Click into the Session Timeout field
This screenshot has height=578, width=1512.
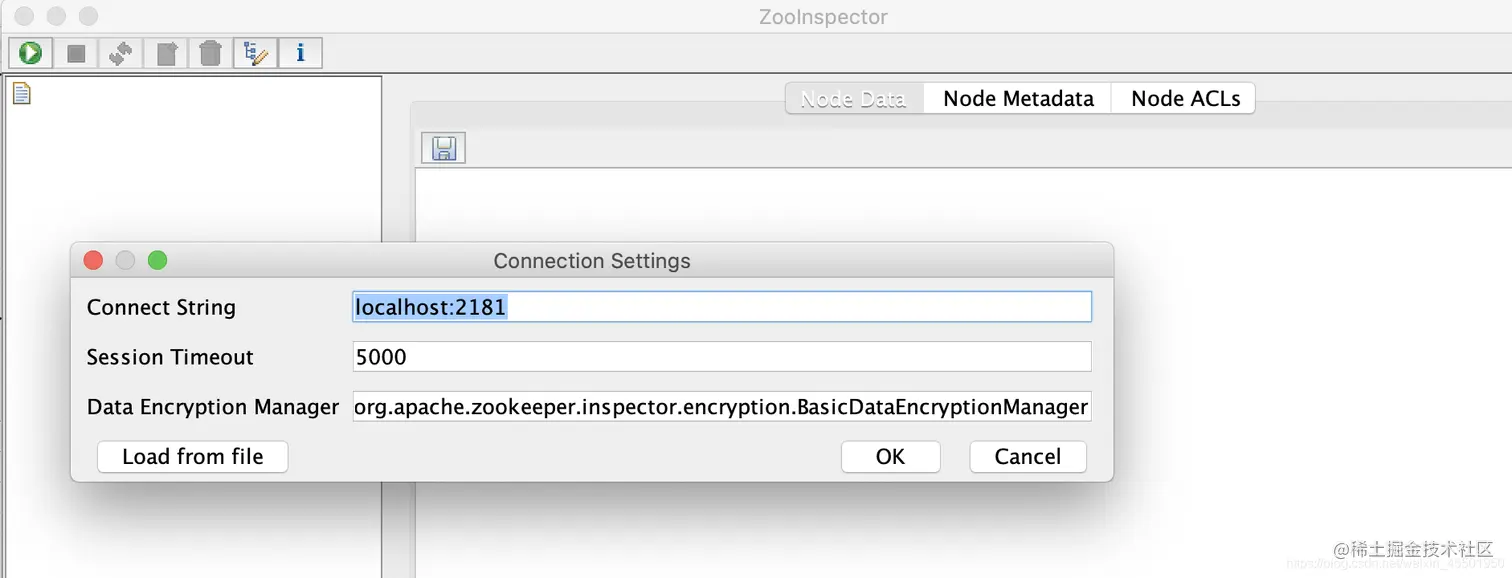click(x=722, y=357)
